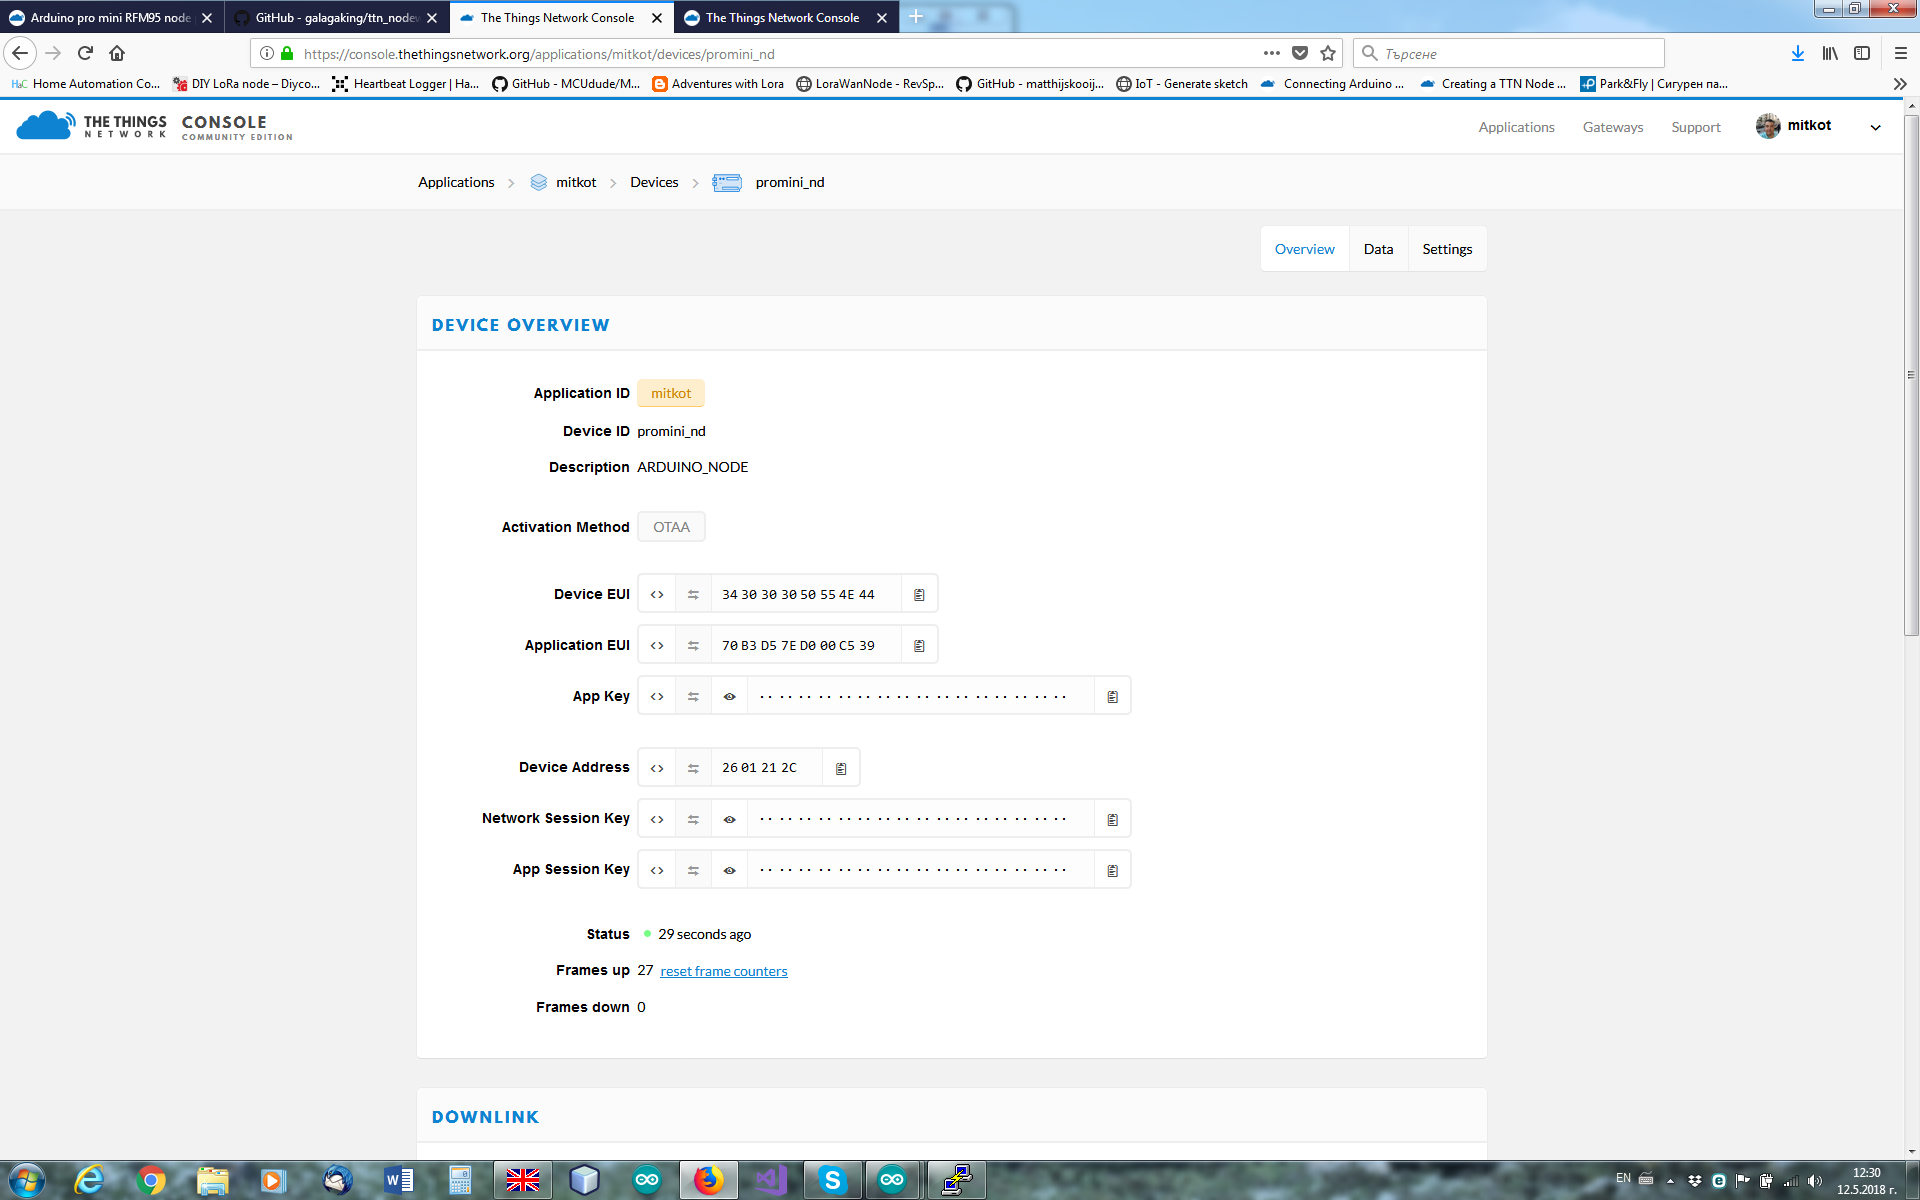Open Applications in top navigation

pyautogui.click(x=1516, y=127)
